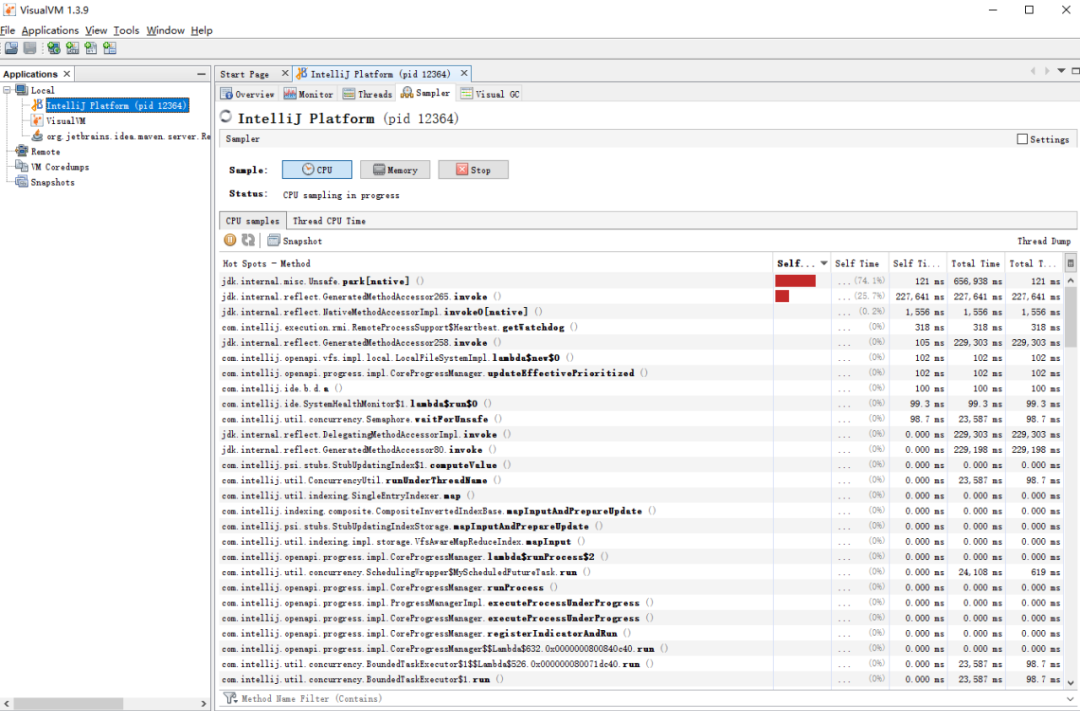Image resolution: width=1080 pixels, height=711 pixels.
Task: Click the vertical scrollbar thumb of the Hot Spots table
Action: point(1070,317)
